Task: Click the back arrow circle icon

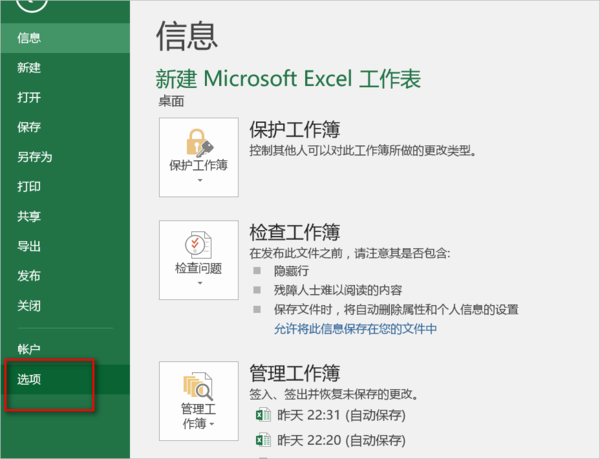Action: (32, 3)
